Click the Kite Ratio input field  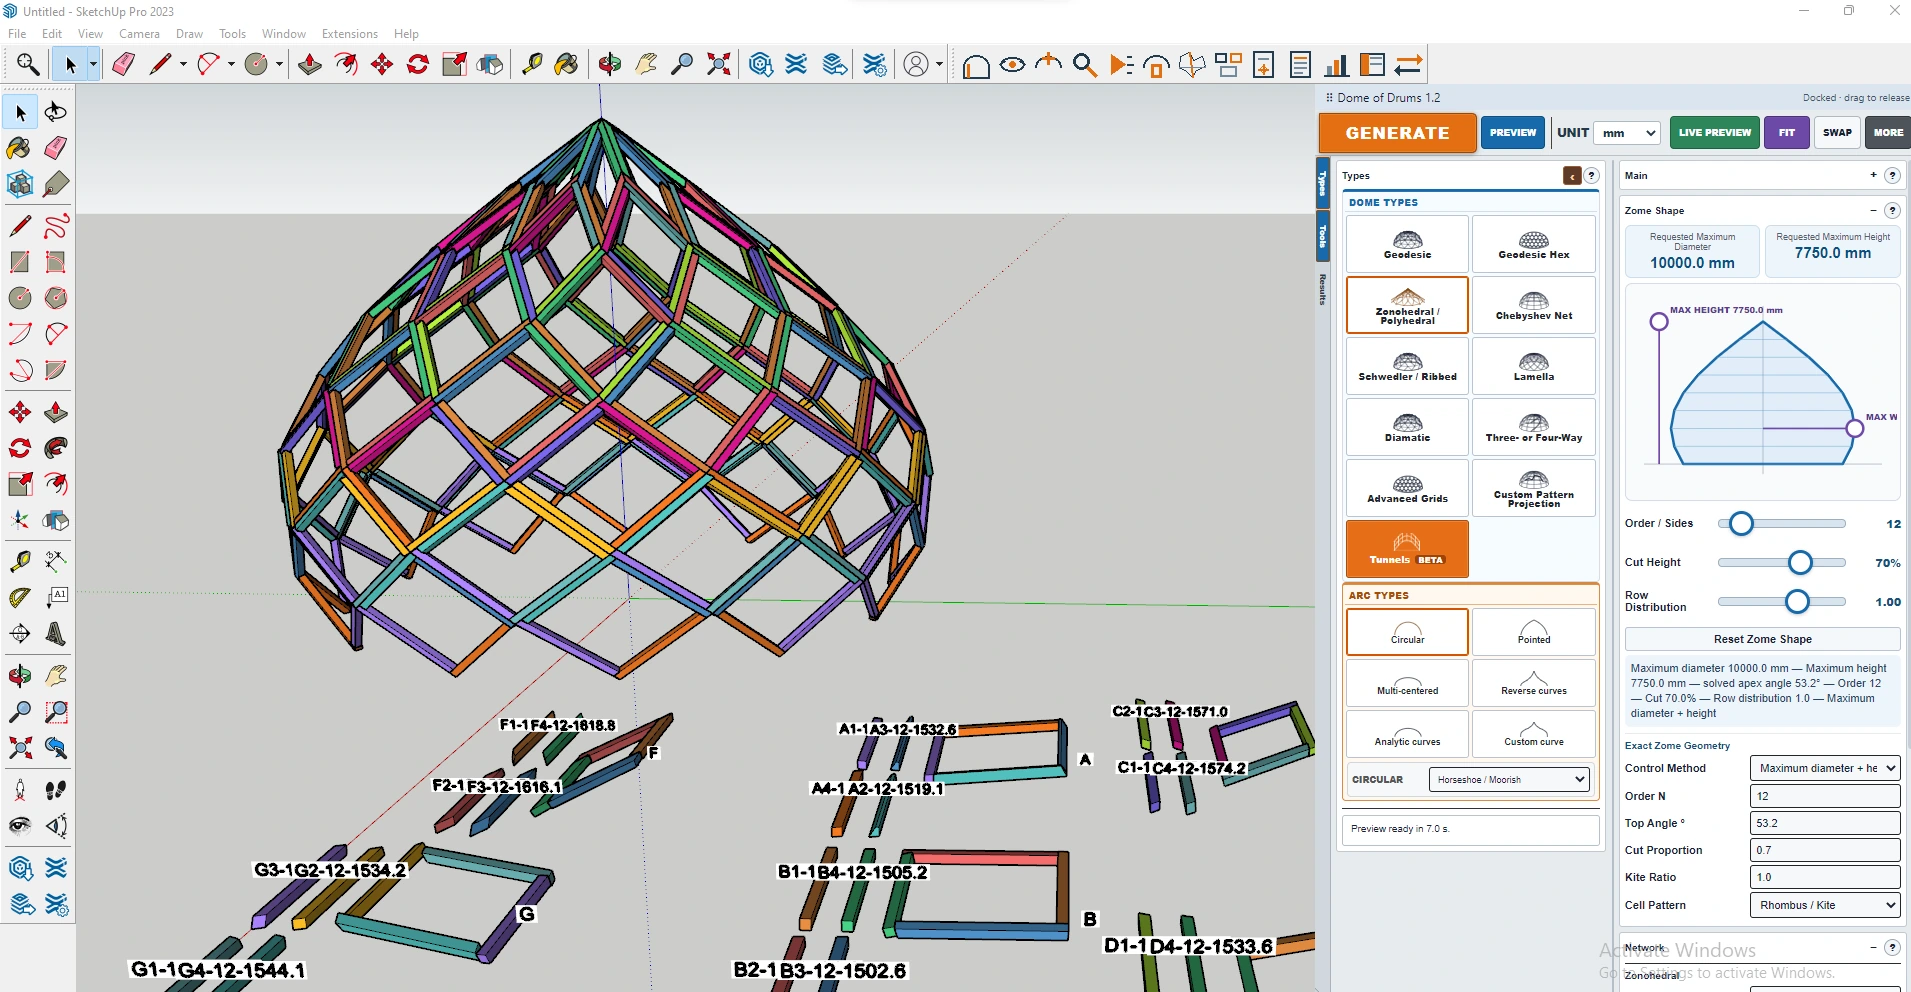[1825, 877]
